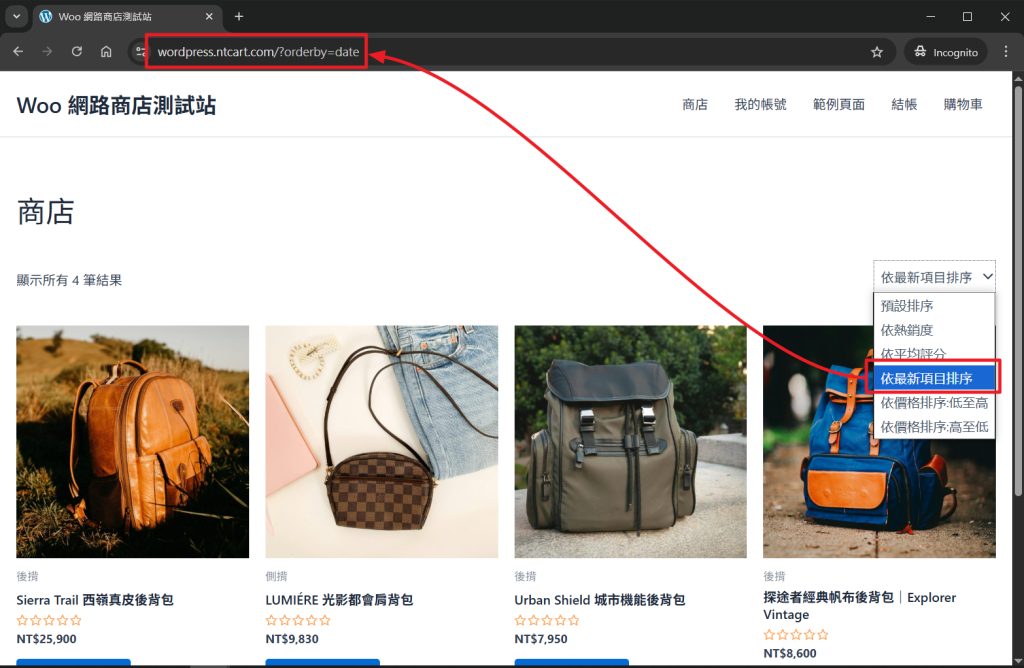Click the 後揹 category label under Sierra Trail
The height and width of the screenshot is (668, 1024).
coord(27,576)
